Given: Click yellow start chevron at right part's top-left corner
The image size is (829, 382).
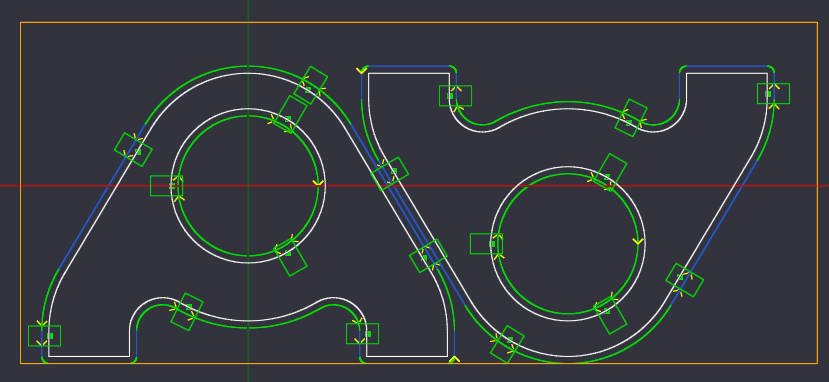Looking at the screenshot, I should pos(362,70).
